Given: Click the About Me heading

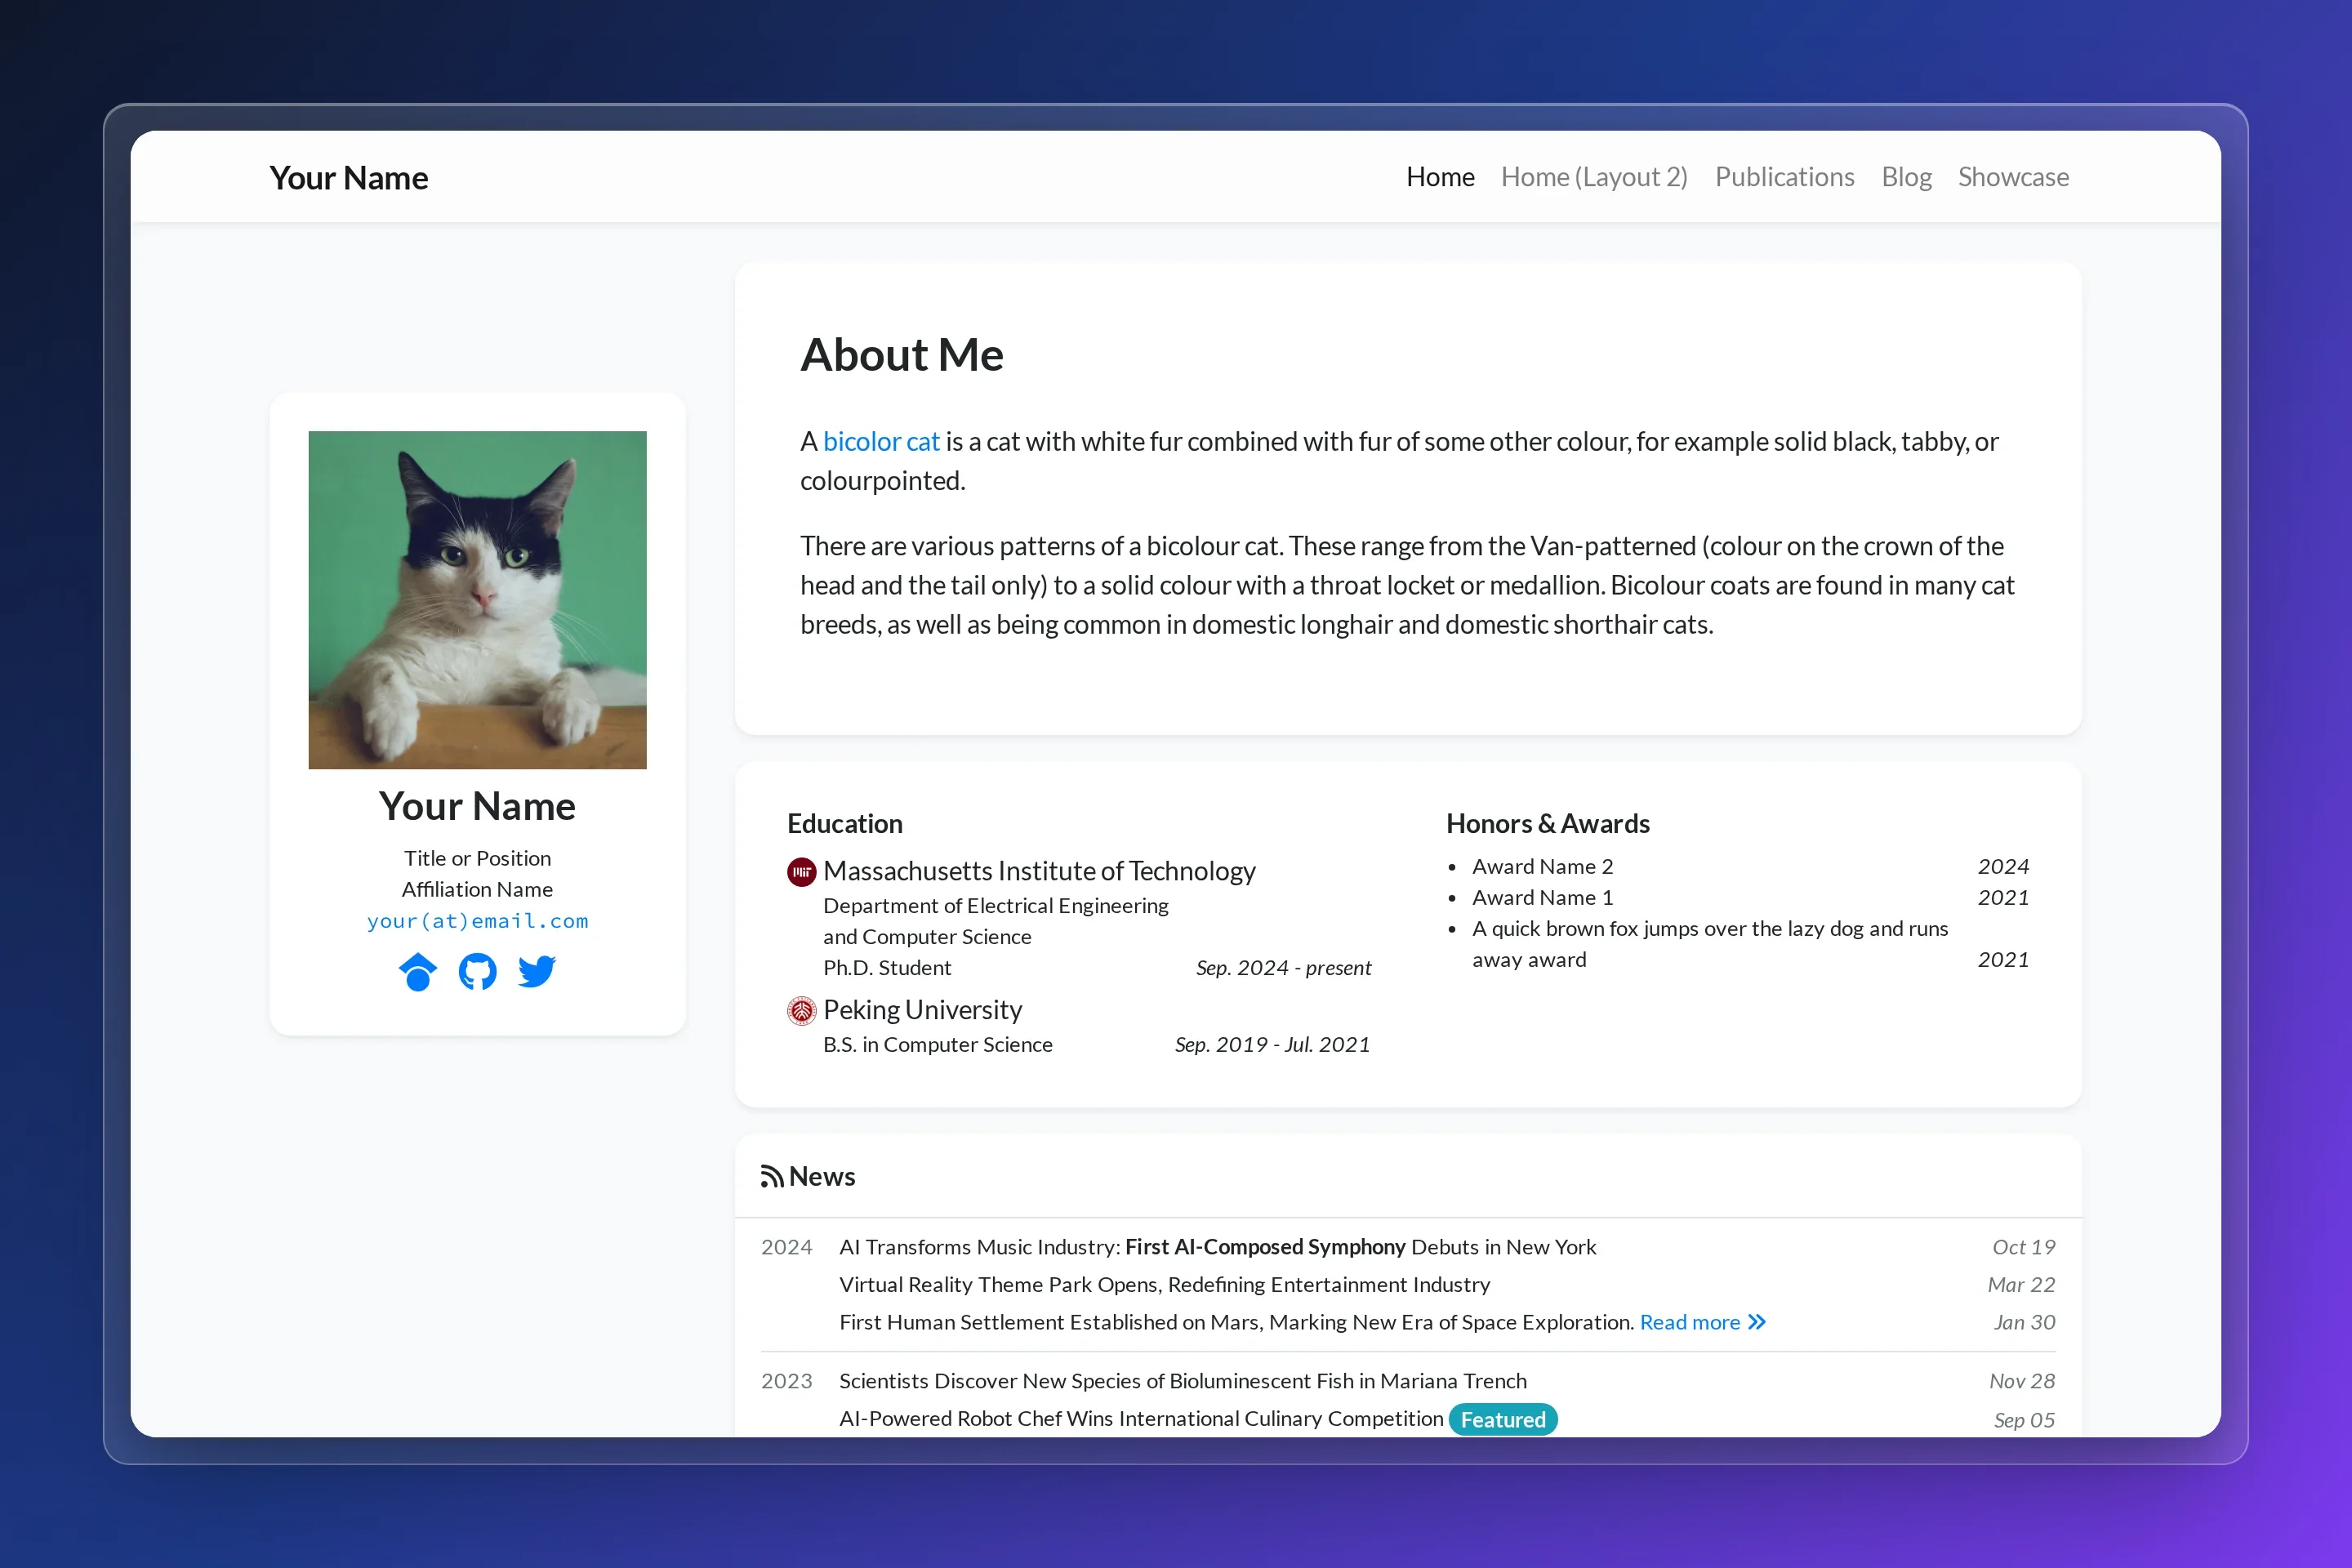Looking at the screenshot, I should coord(901,355).
